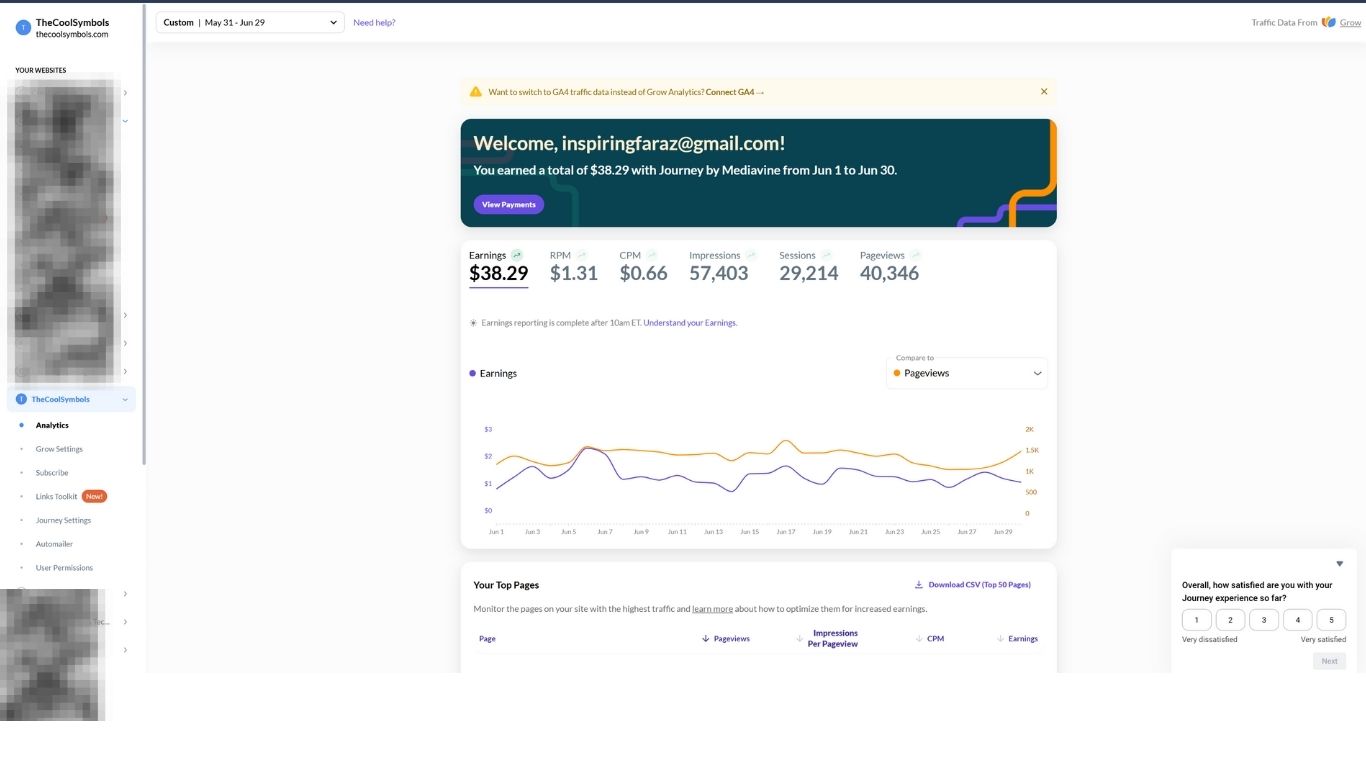1366x768 pixels.
Task: Click the sun icon before the earnings reporting note
Action: pos(474,323)
